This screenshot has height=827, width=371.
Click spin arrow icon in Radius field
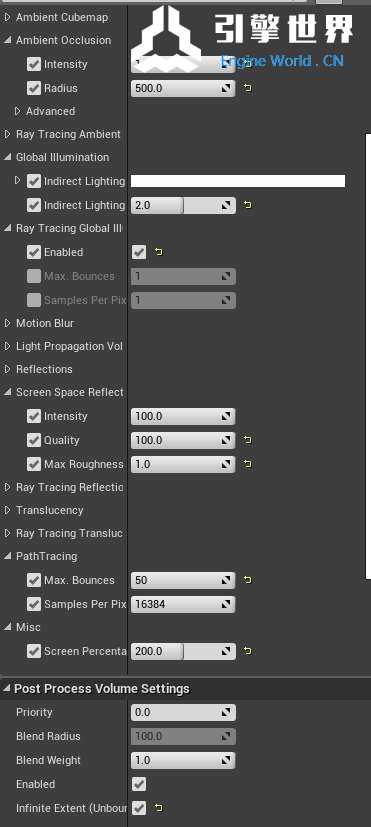pyautogui.click(x=227, y=88)
